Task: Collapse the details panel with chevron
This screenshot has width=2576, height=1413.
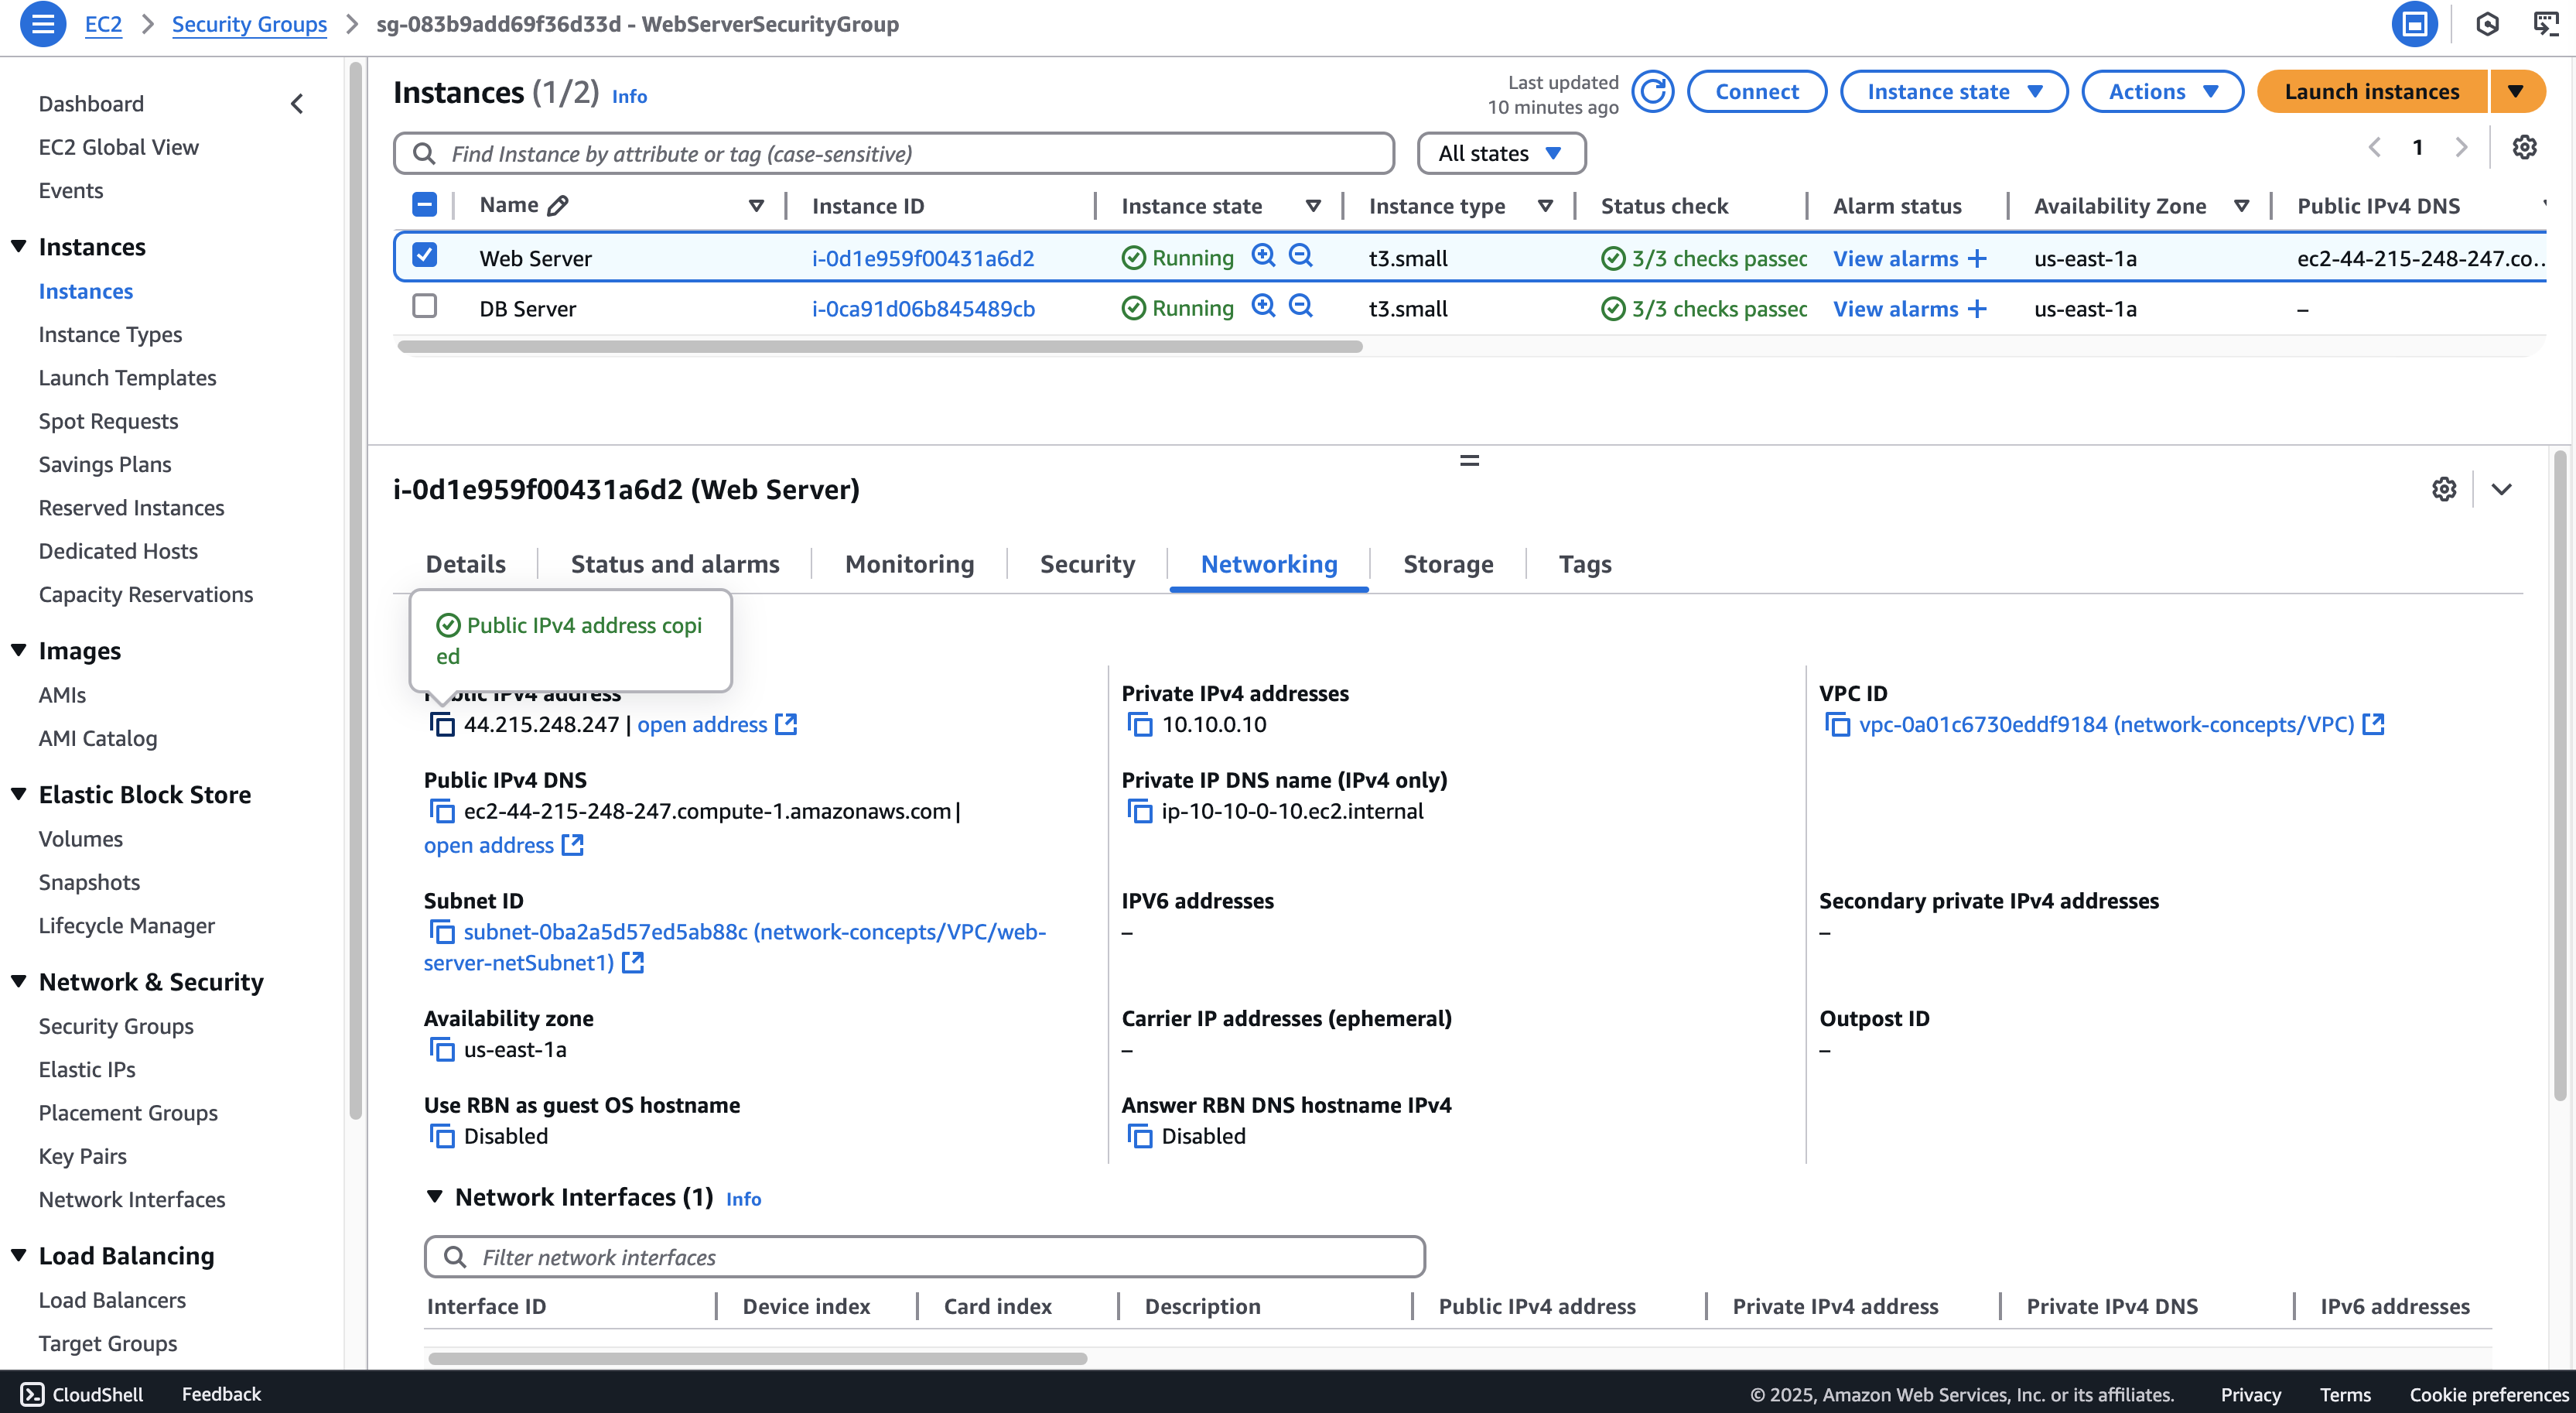Action: [x=2501, y=489]
